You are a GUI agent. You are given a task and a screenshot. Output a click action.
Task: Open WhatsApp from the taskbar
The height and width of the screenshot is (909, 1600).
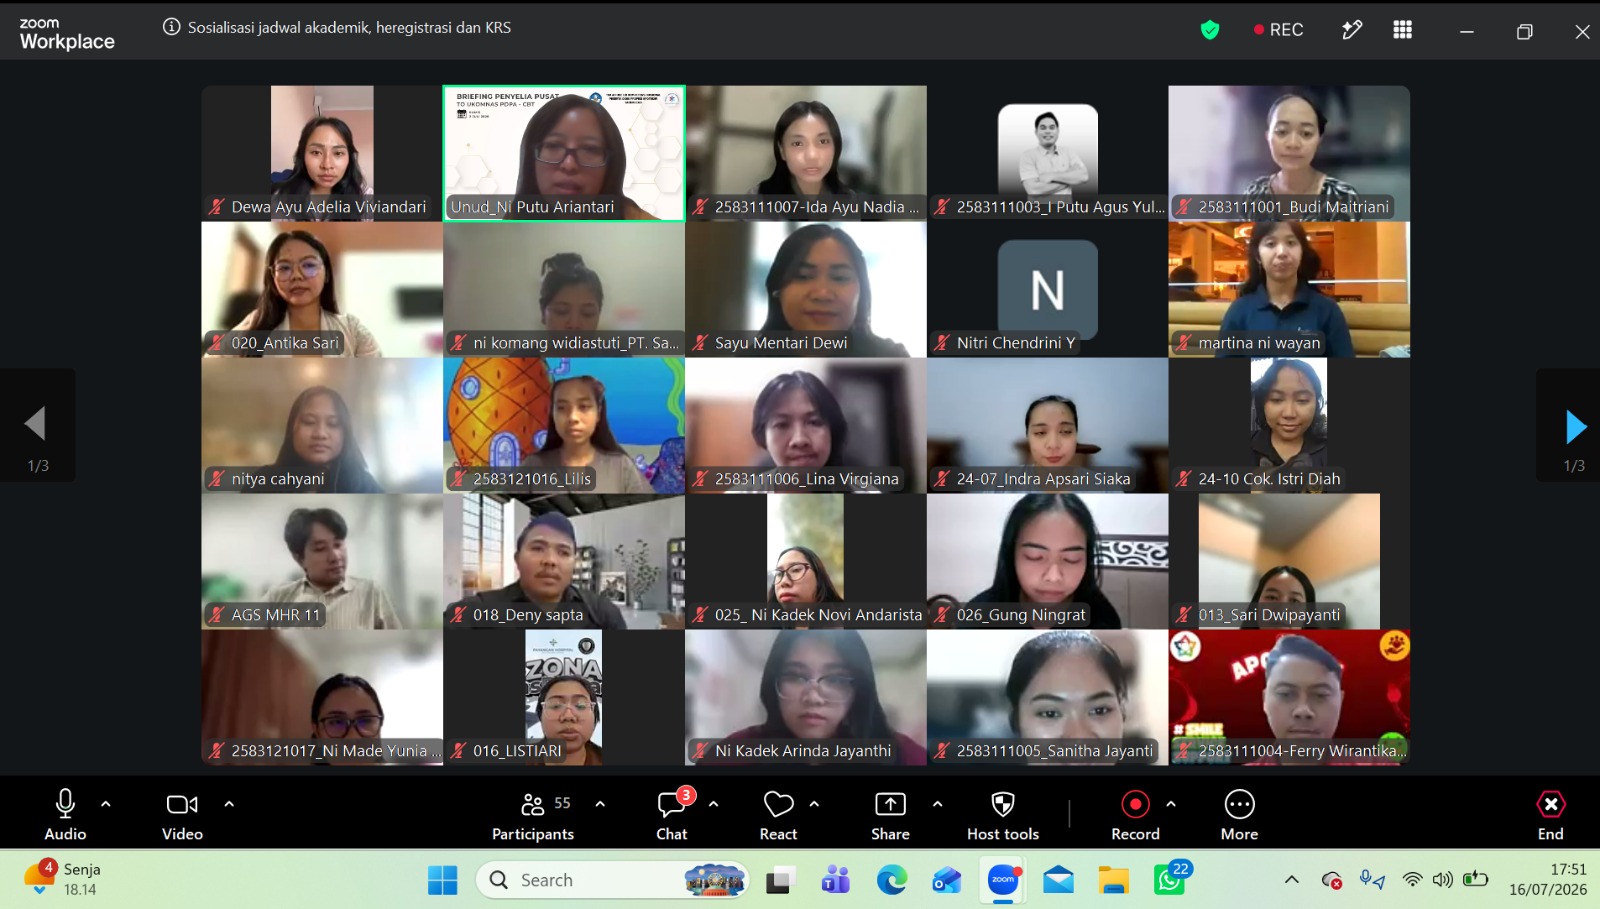click(1169, 880)
